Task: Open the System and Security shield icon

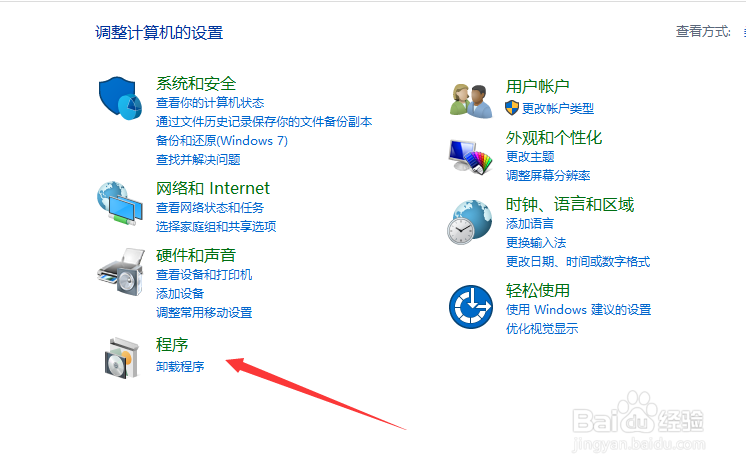Action: point(120,98)
